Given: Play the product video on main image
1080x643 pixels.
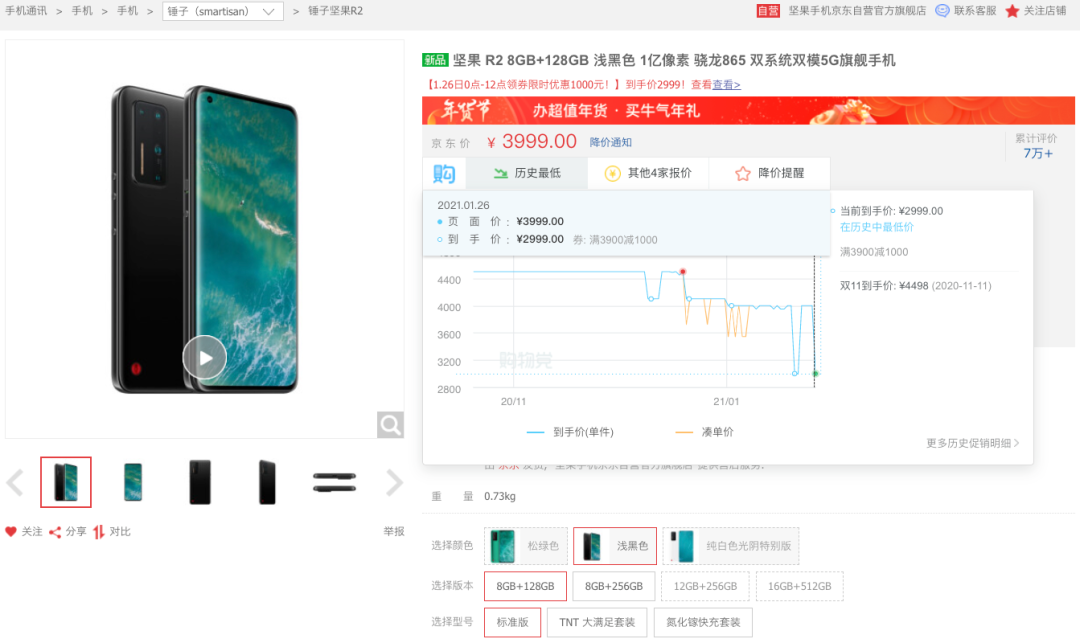Looking at the screenshot, I should [205, 357].
